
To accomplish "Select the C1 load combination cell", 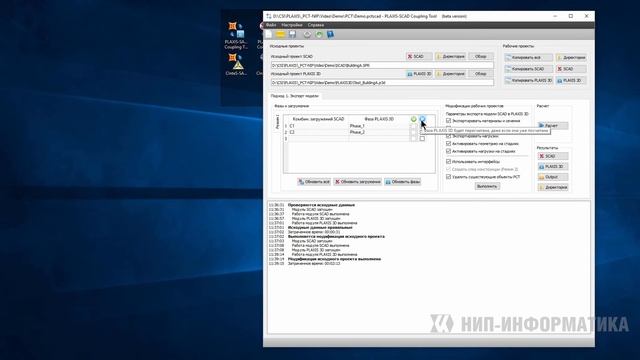I will coord(318,126).
